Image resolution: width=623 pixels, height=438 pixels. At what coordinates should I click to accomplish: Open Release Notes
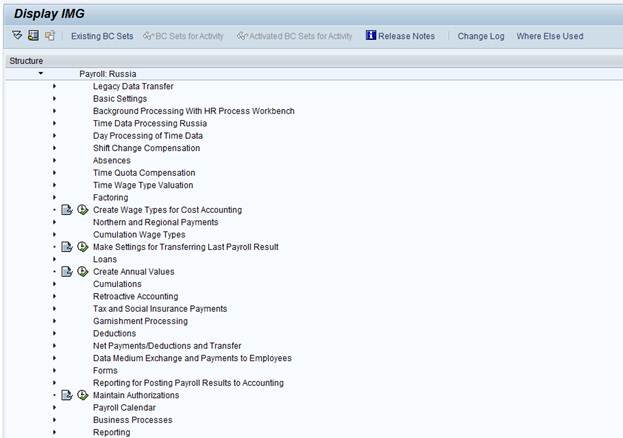pos(400,36)
